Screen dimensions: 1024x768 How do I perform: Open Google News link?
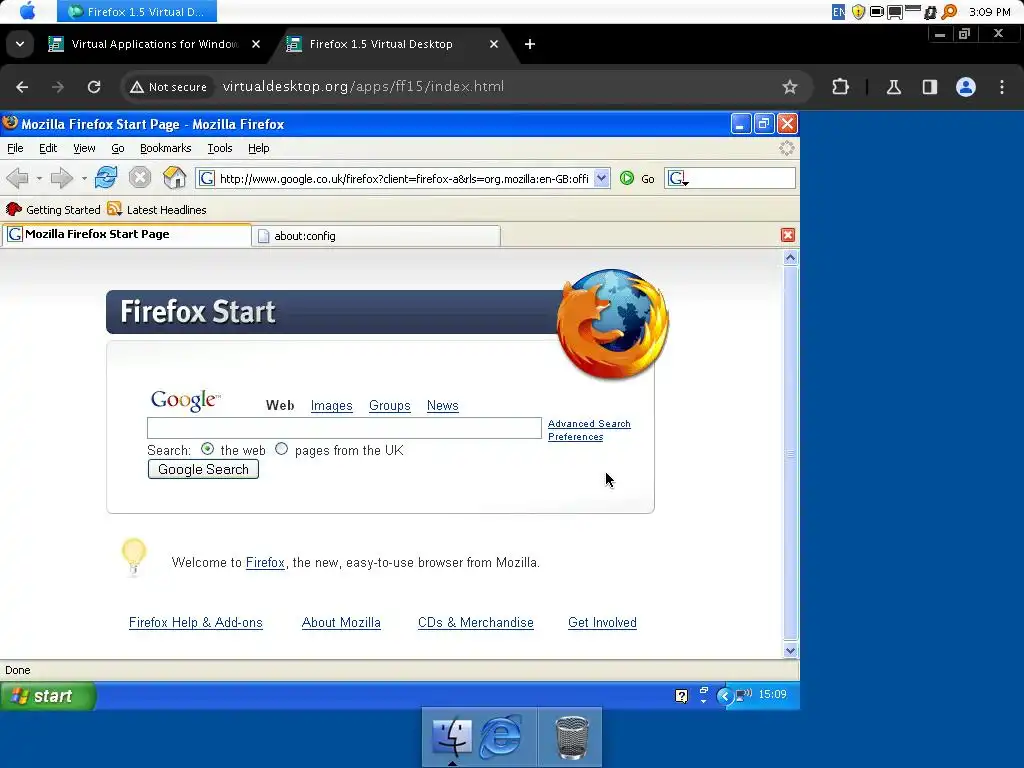click(x=442, y=406)
